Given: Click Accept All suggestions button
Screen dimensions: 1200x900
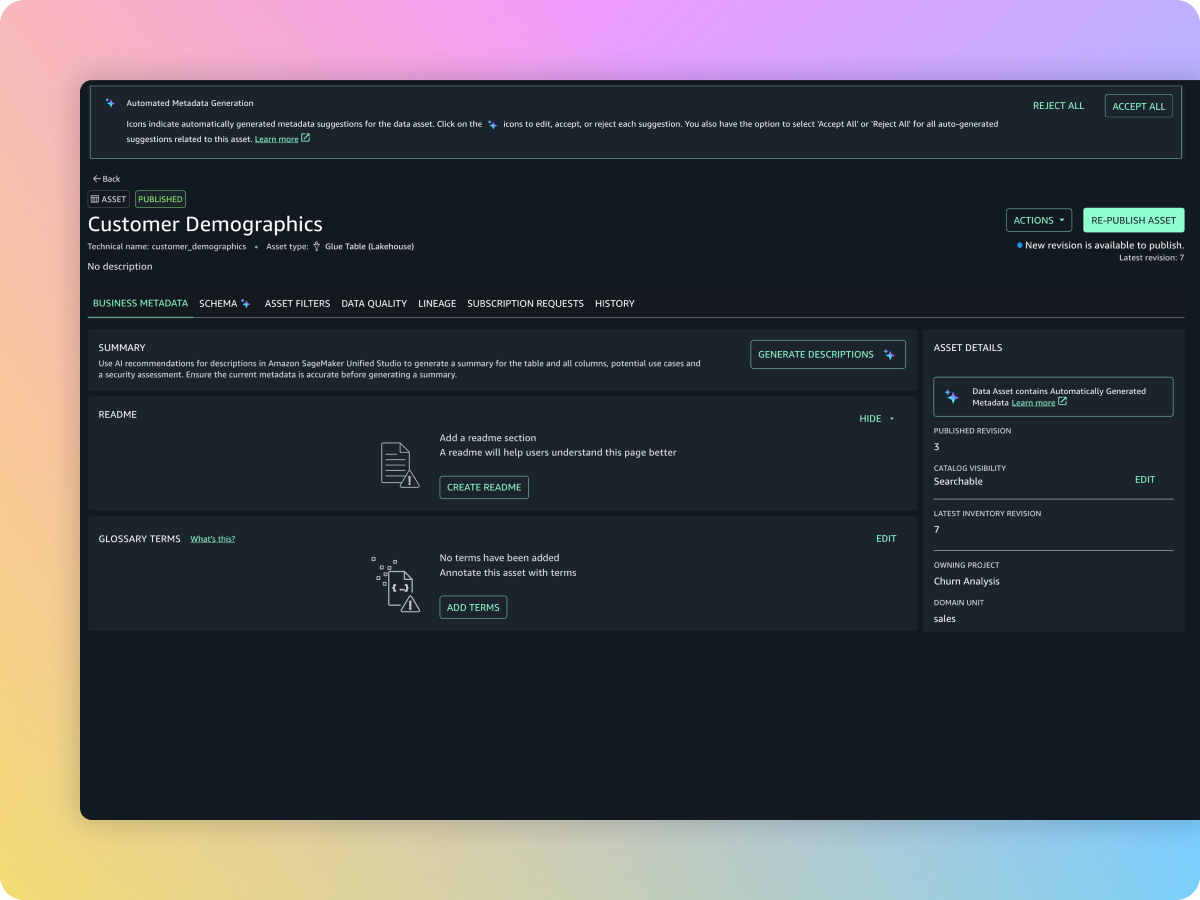Looking at the screenshot, I should (1138, 106).
